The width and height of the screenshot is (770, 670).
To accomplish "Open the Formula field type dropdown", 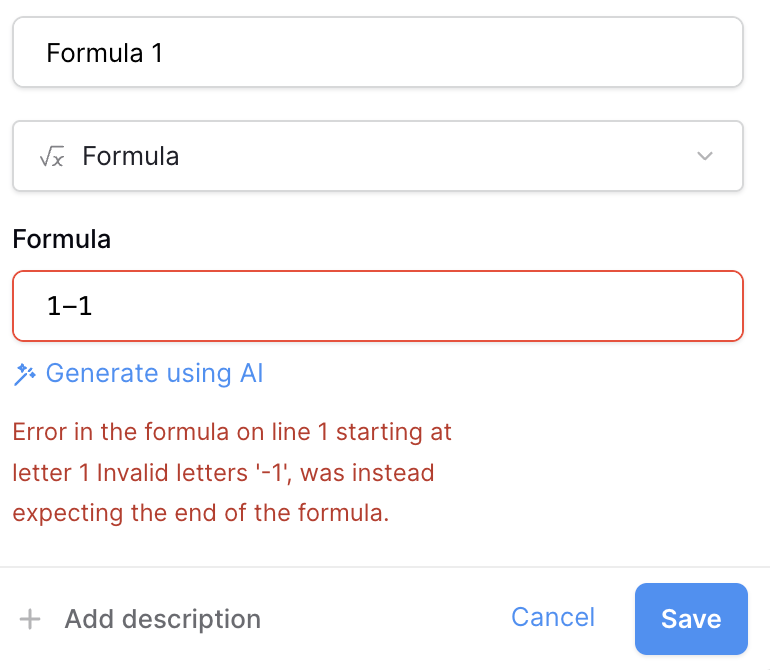I will 378,156.
